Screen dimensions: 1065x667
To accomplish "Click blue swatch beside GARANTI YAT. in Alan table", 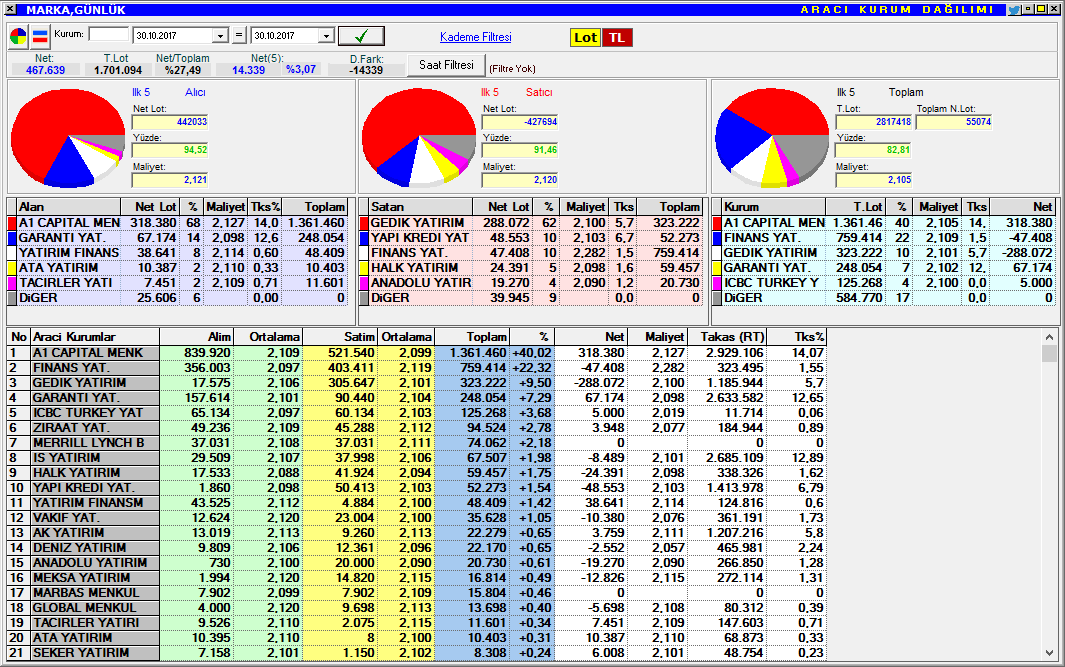I will pyautogui.click(x=12, y=238).
